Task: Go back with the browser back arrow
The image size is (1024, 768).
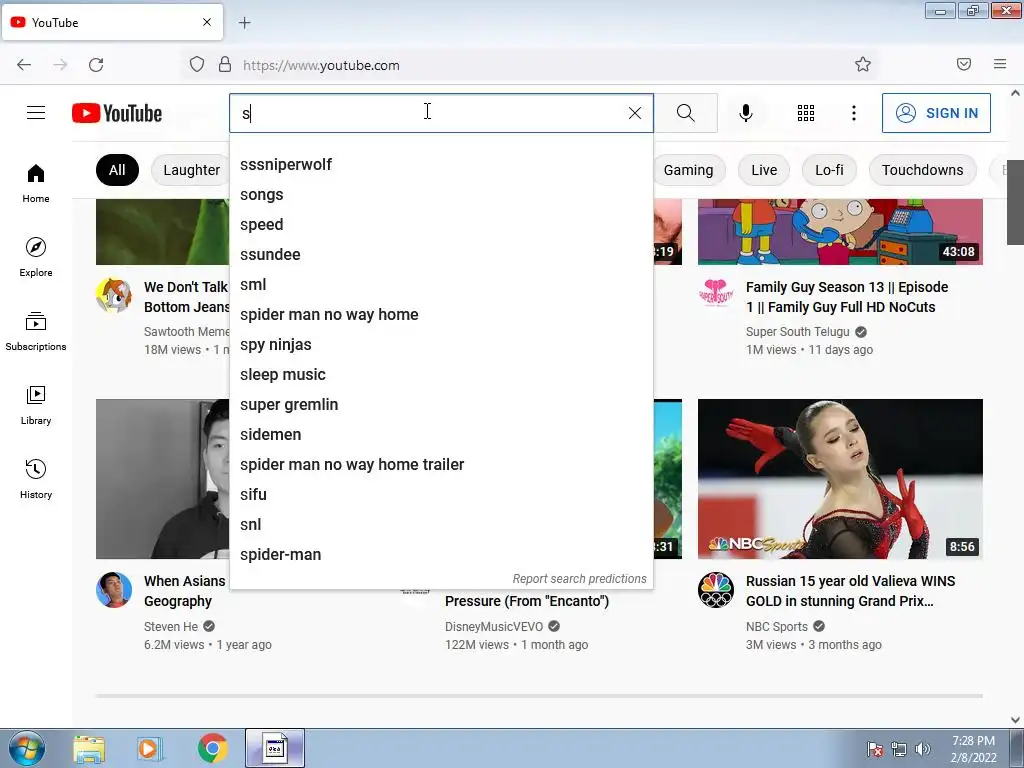Action: 24,65
